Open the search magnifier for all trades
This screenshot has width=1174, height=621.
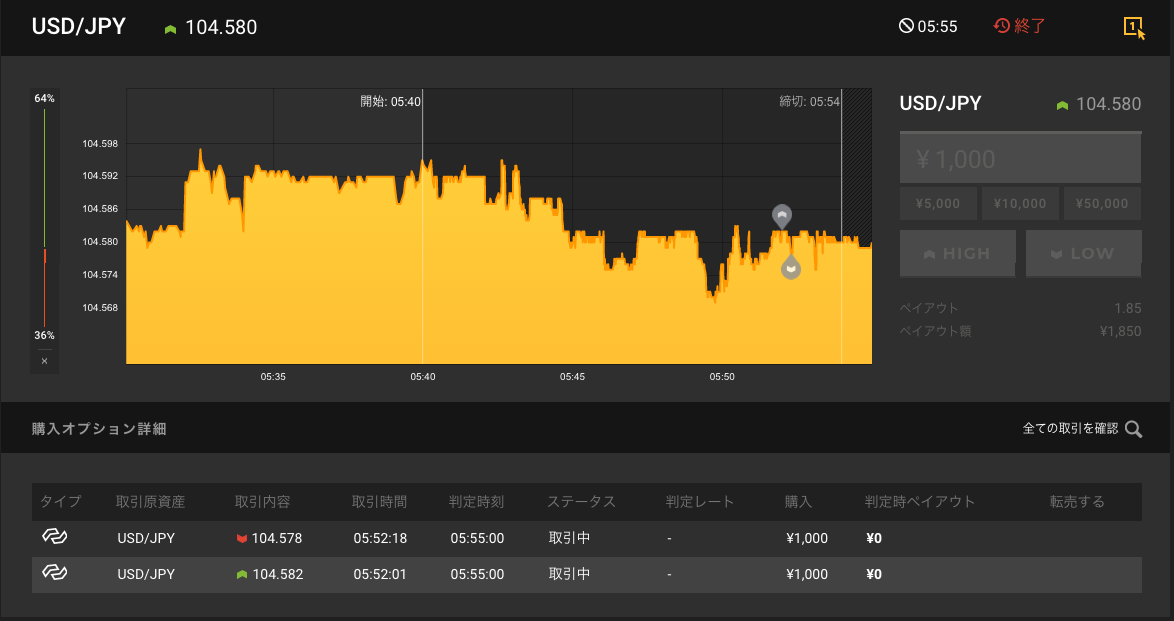(x=1134, y=429)
